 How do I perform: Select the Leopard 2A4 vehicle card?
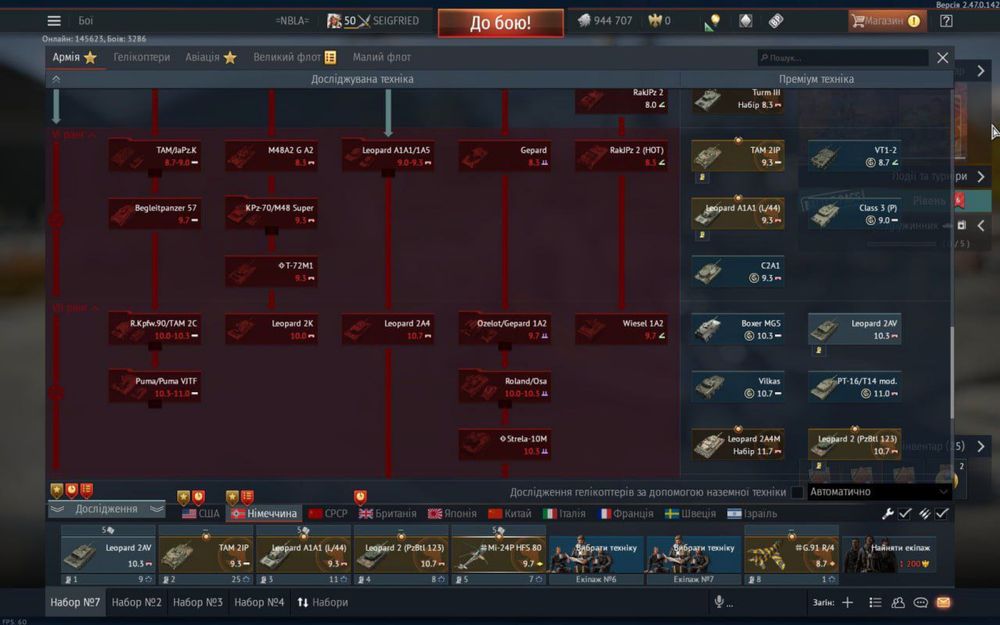[388, 329]
